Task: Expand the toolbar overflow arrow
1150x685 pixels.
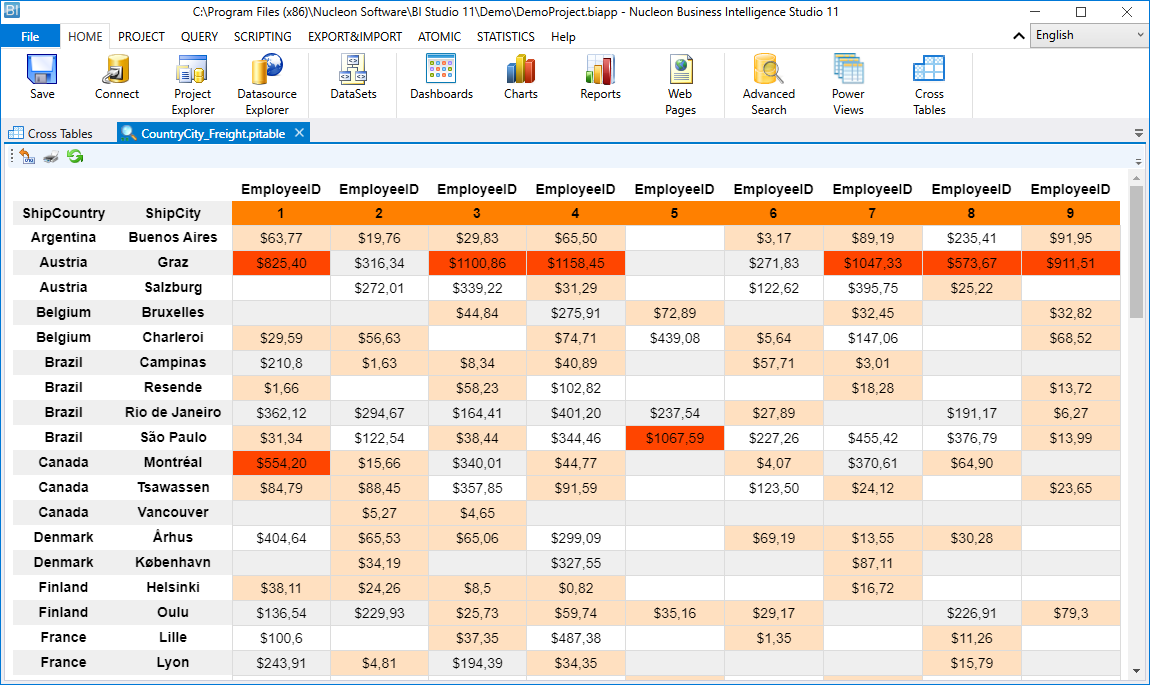Action: (1138, 161)
